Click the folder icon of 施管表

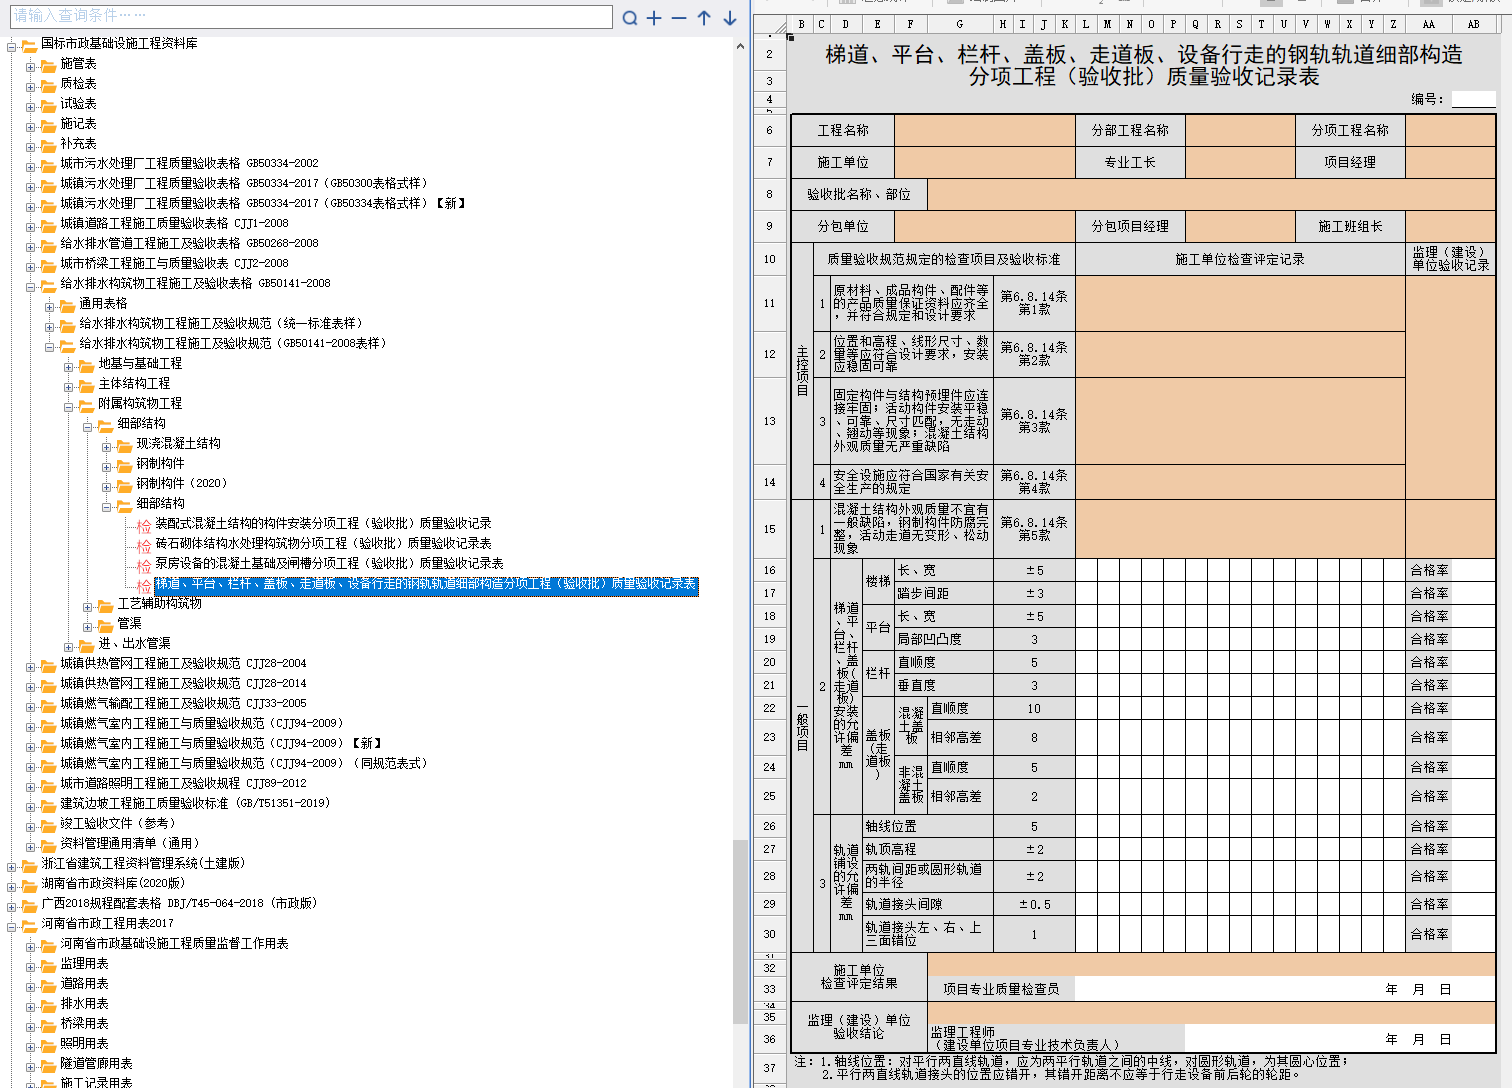pos(48,64)
